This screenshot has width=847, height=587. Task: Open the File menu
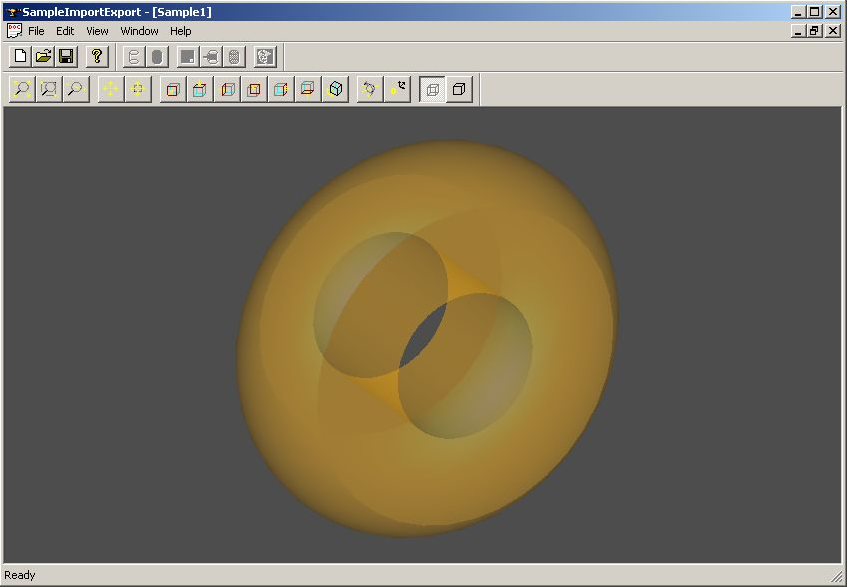pyautogui.click(x=36, y=31)
